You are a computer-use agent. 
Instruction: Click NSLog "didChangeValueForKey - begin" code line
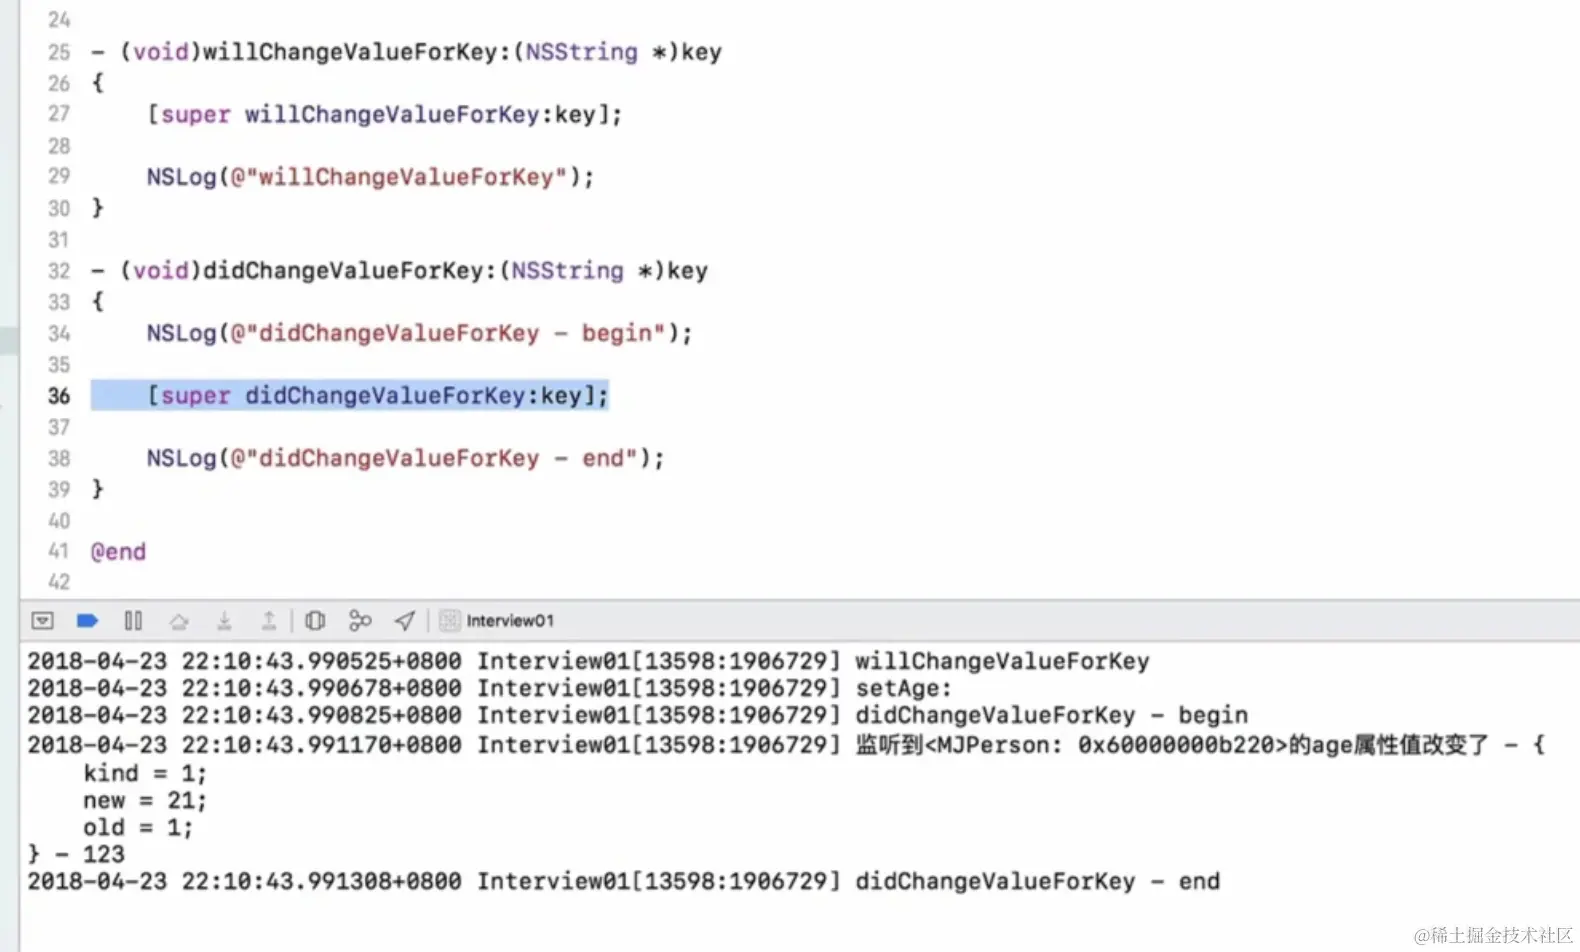coord(419,333)
